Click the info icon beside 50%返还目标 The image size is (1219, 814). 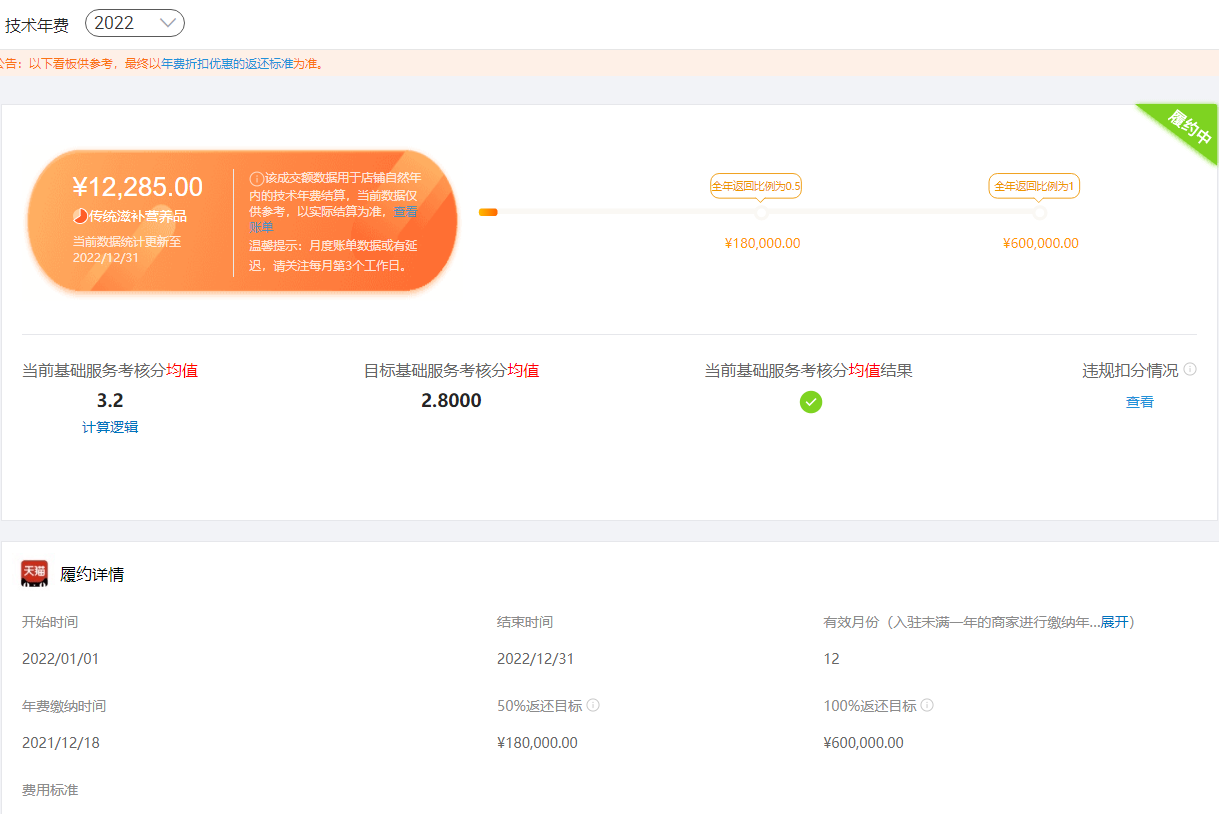pos(593,705)
